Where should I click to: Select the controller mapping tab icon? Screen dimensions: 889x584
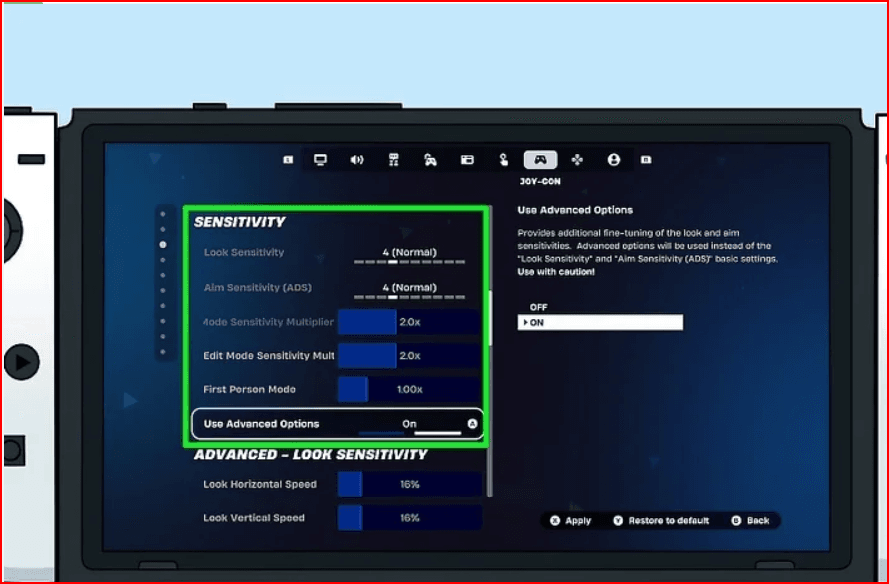(430, 159)
